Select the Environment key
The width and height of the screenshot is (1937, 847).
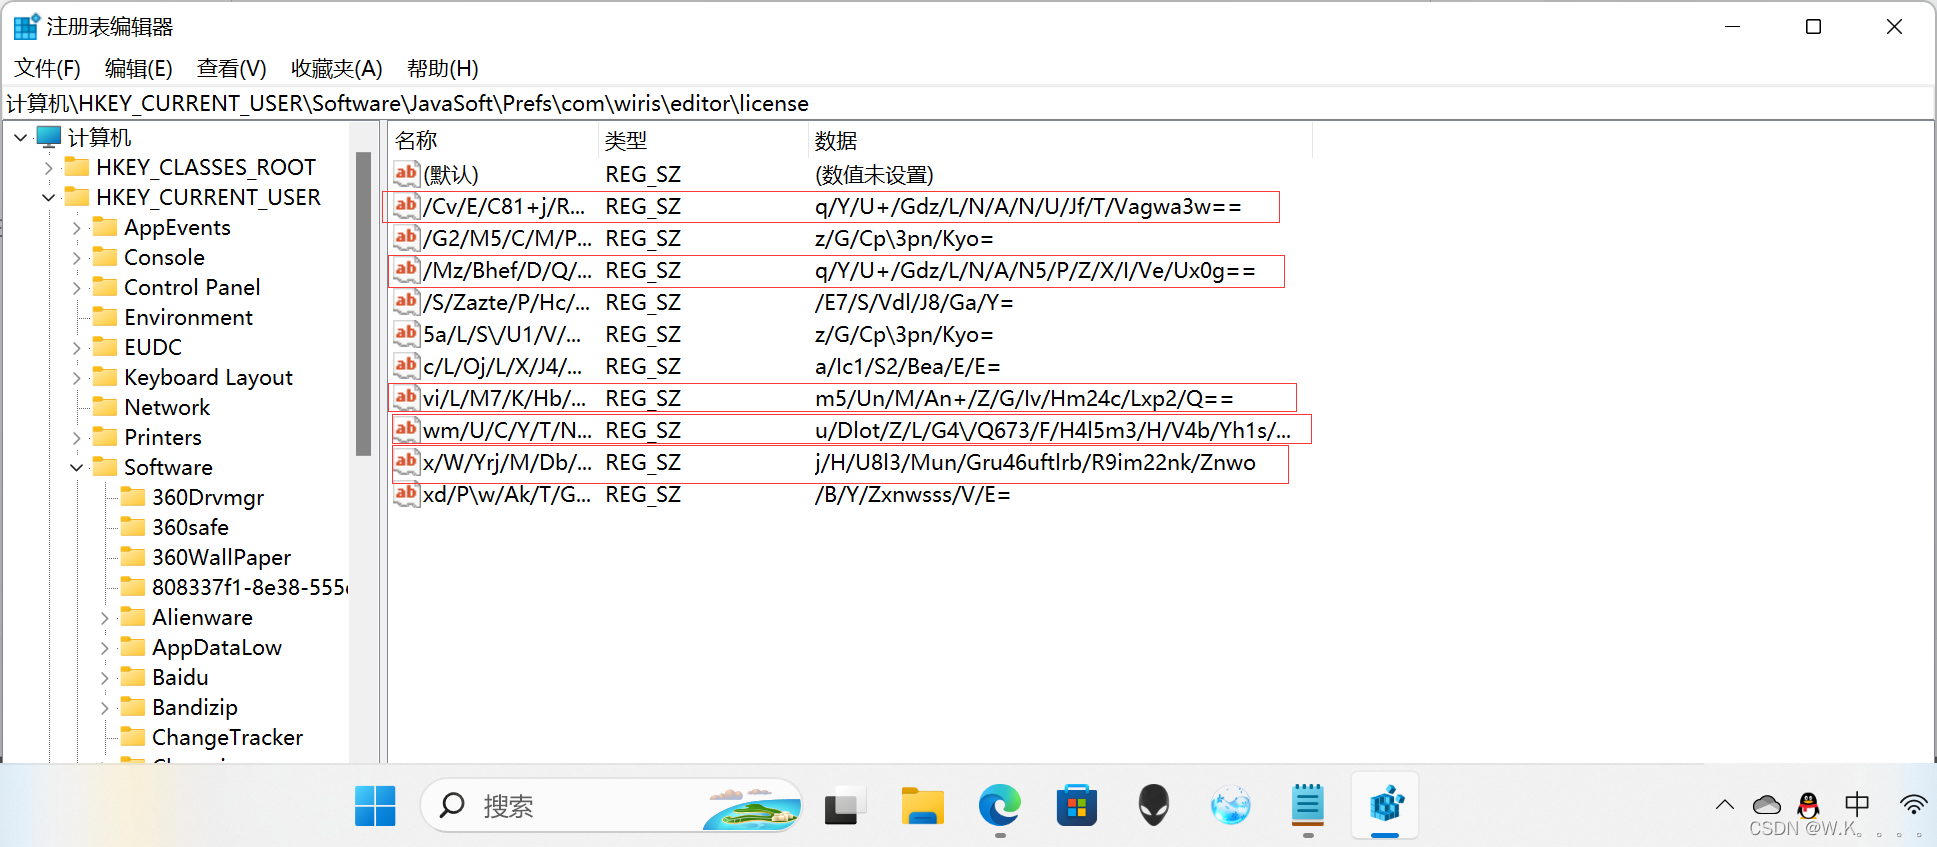tap(188, 317)
